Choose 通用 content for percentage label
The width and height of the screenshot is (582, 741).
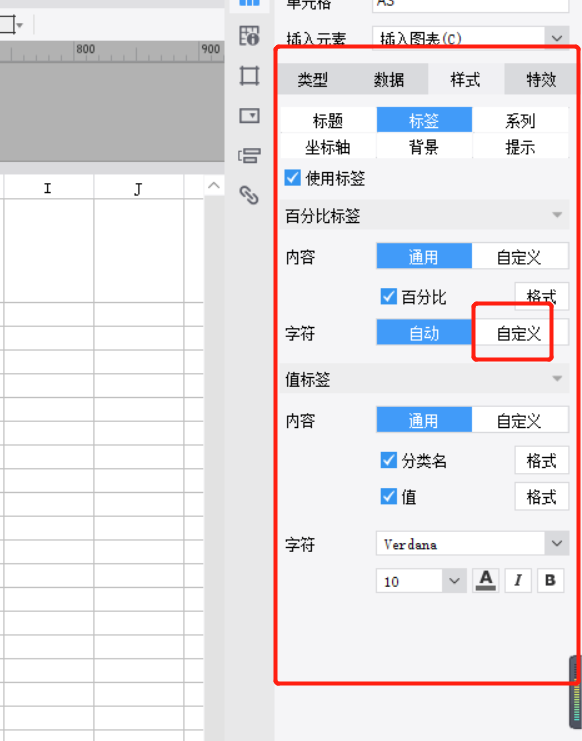tap(424, 257)
